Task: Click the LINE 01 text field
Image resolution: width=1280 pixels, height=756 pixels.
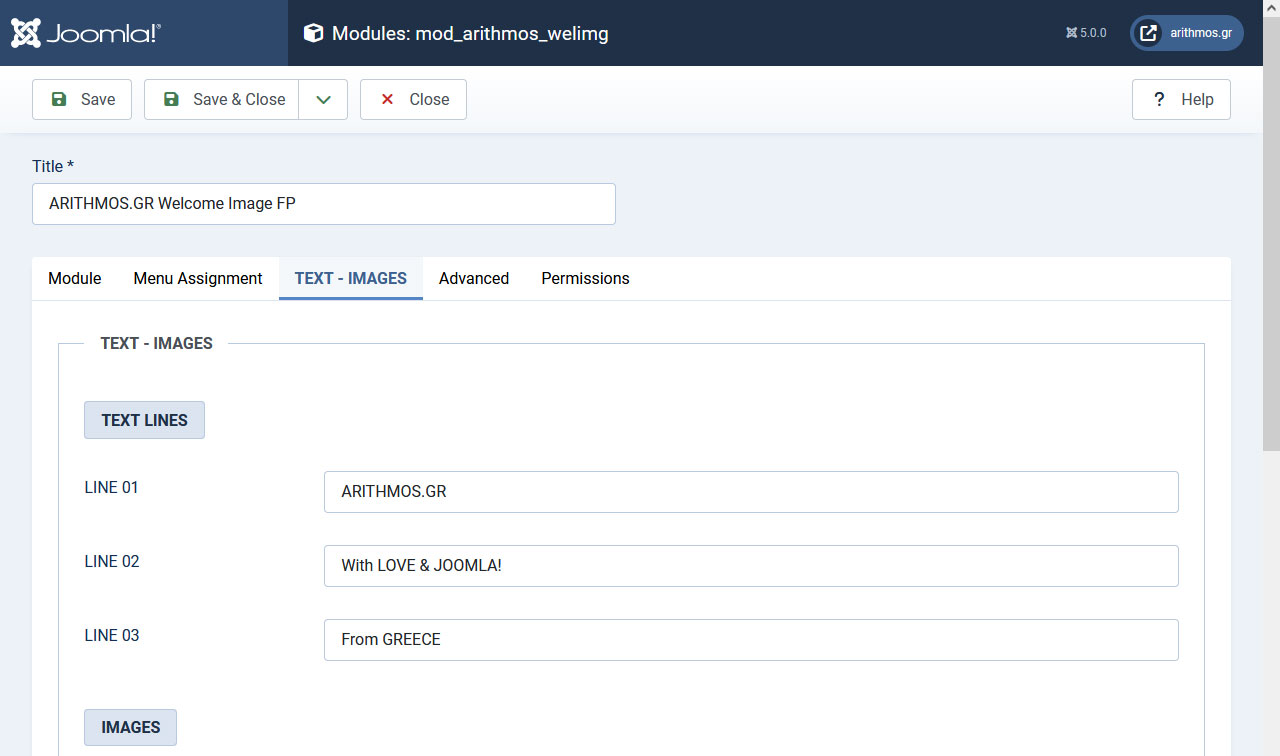Action: [751, 492]
